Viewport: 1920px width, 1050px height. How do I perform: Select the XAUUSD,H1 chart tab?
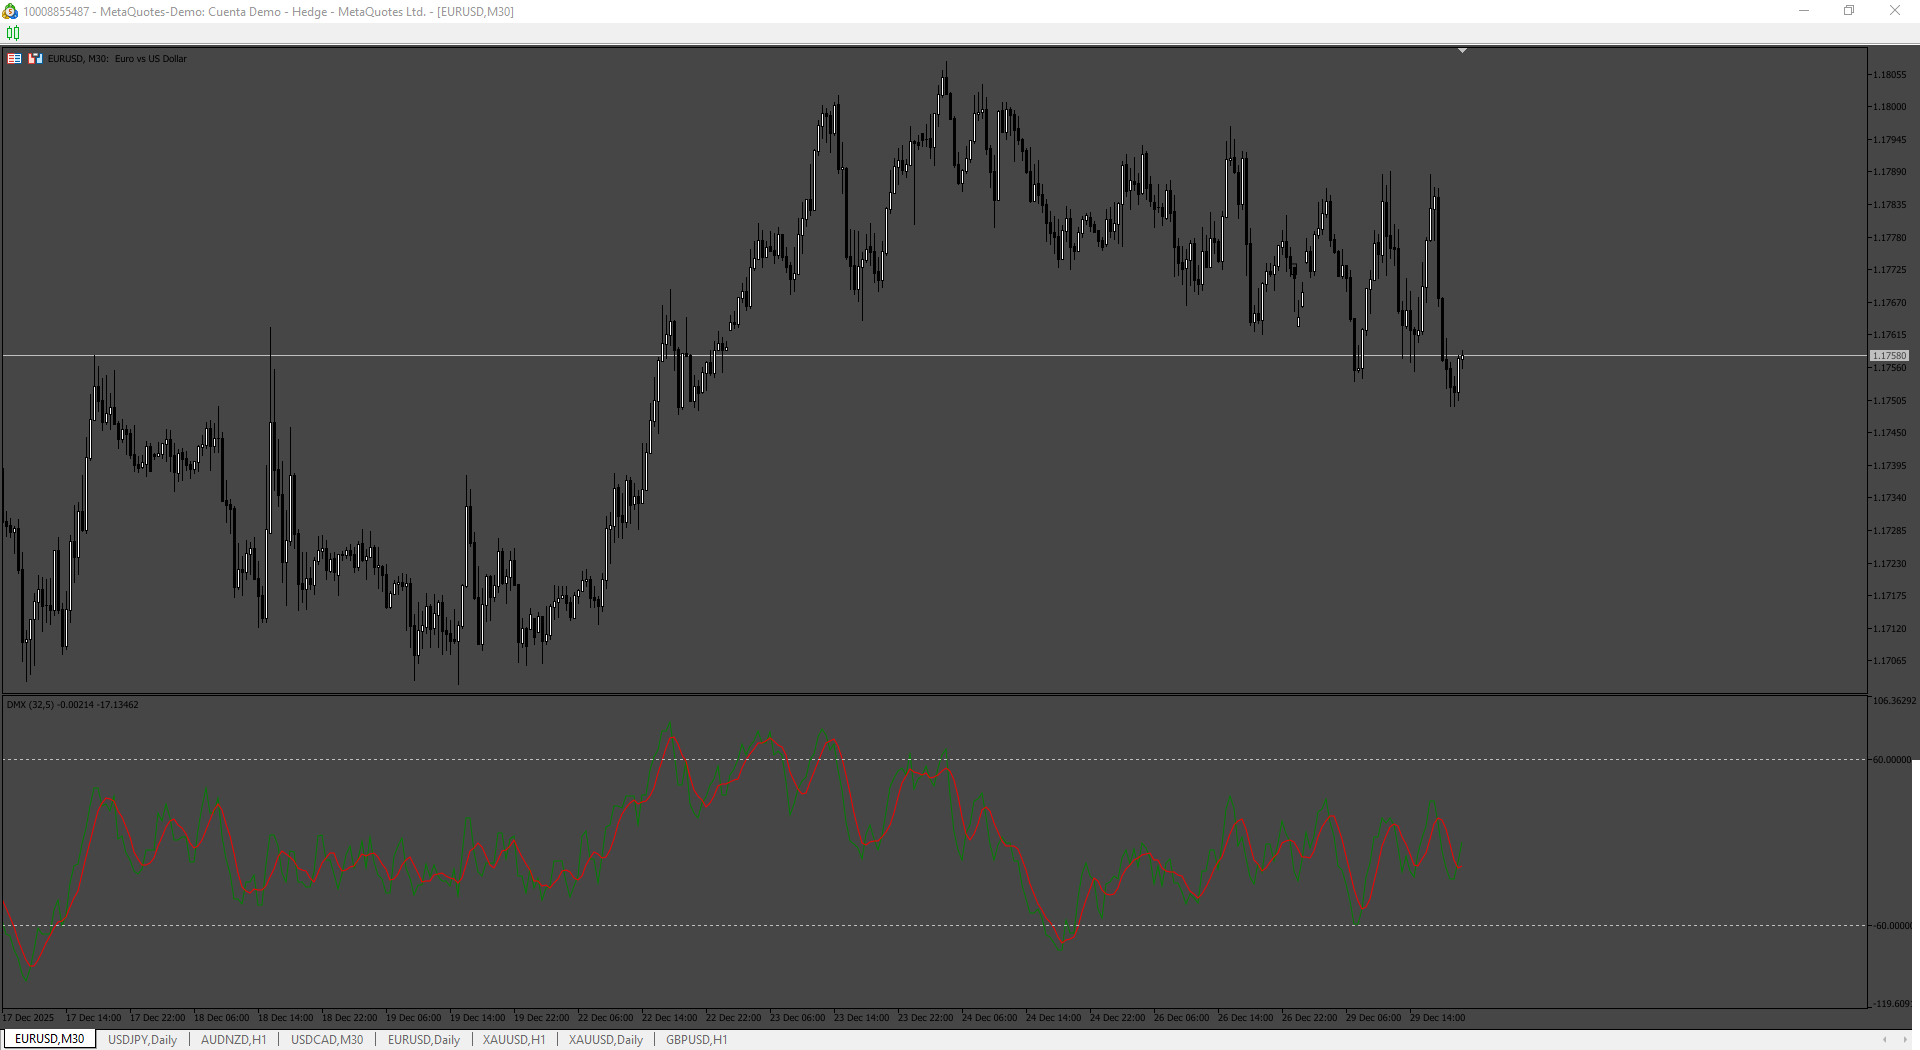tap(514, 1039)
